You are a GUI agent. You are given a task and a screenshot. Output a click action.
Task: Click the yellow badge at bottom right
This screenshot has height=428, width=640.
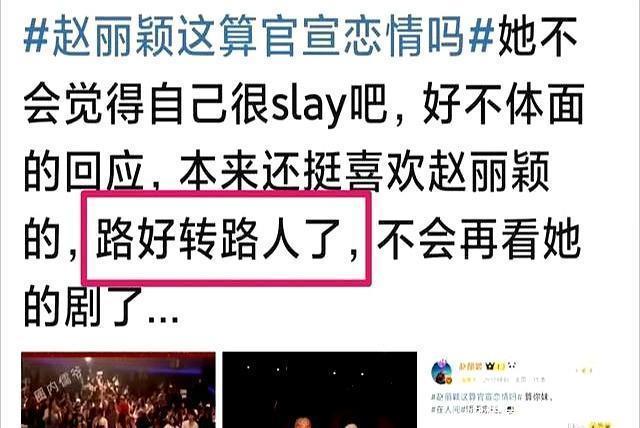coord(601,425)
